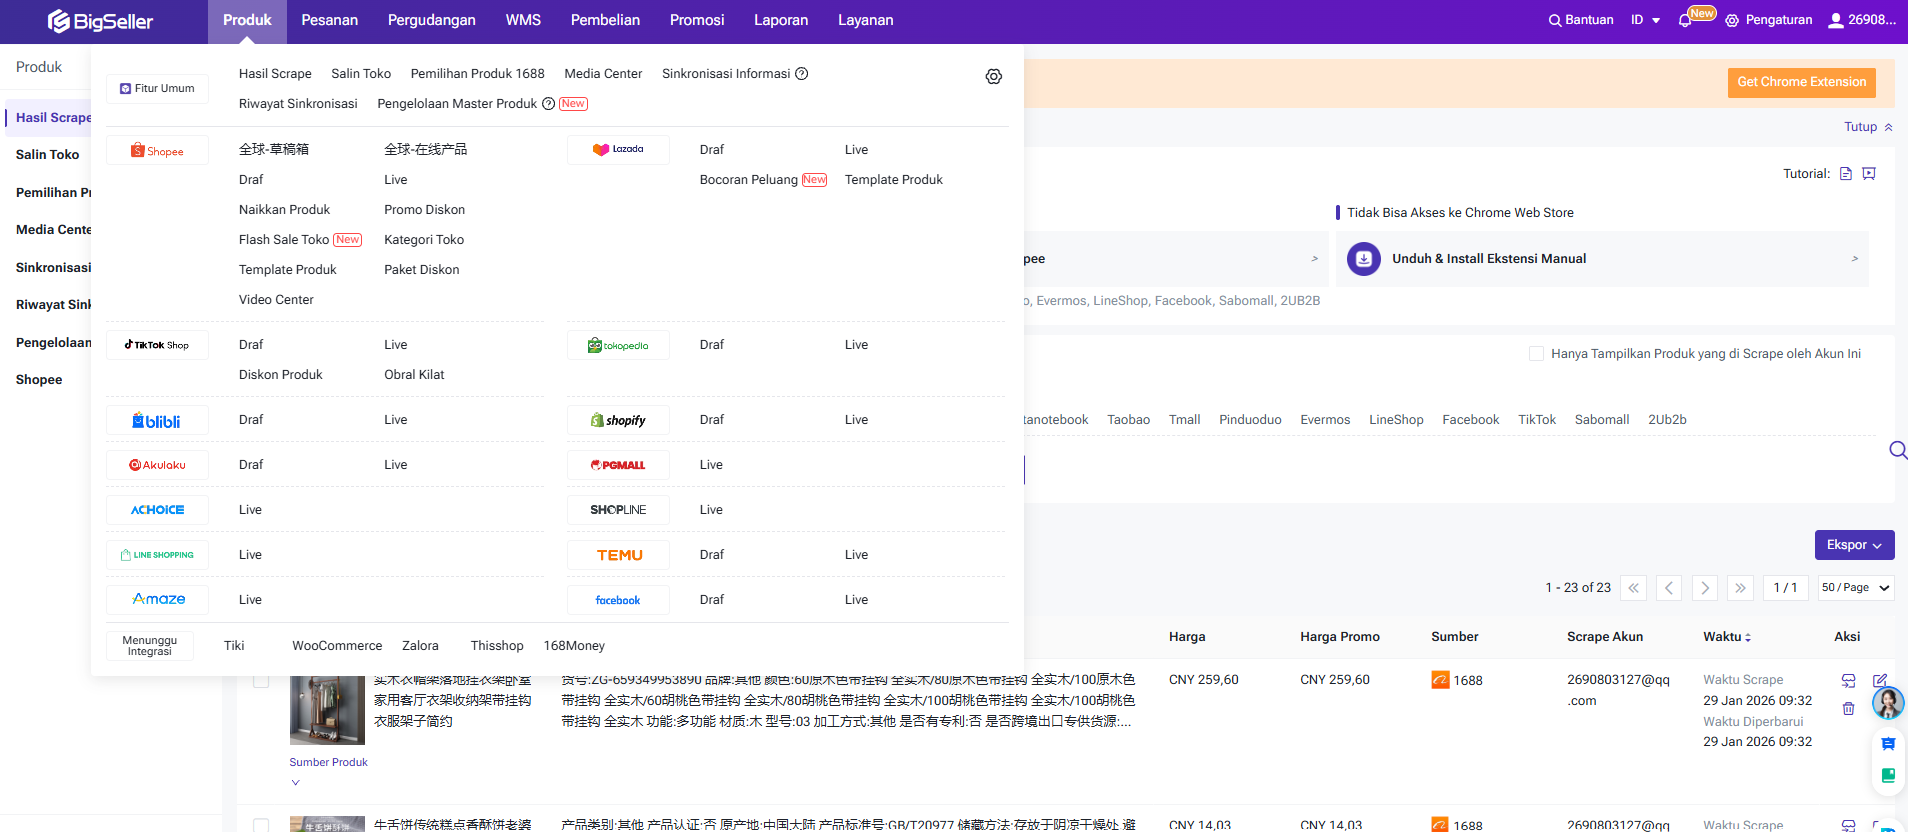This screenshot has height=832, width=1908.
Task: Click the Get Chrome Extension button
Action: (x=1801, y=82)
